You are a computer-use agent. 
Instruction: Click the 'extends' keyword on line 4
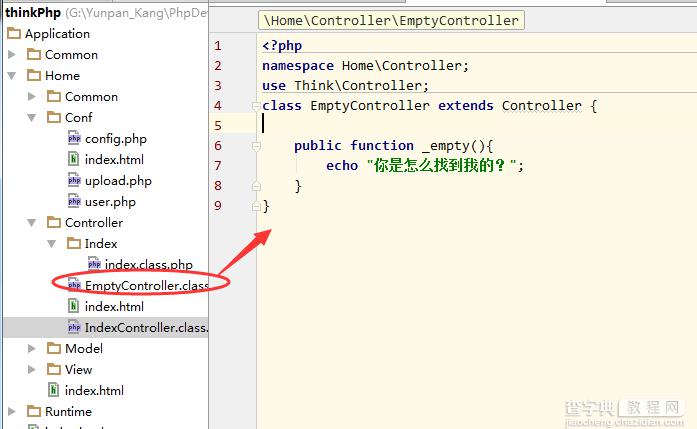(x=466, y=105)
